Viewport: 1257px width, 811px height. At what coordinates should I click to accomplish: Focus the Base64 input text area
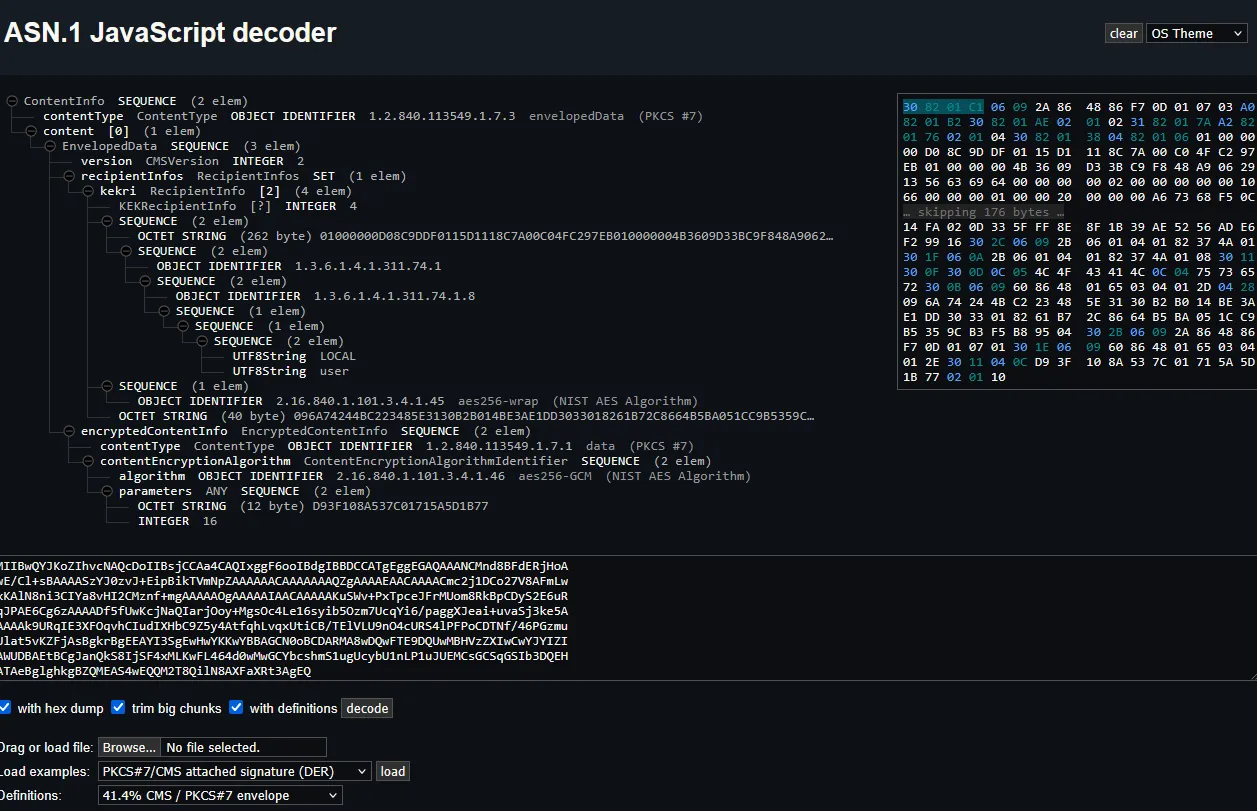(x=628, y=618)
